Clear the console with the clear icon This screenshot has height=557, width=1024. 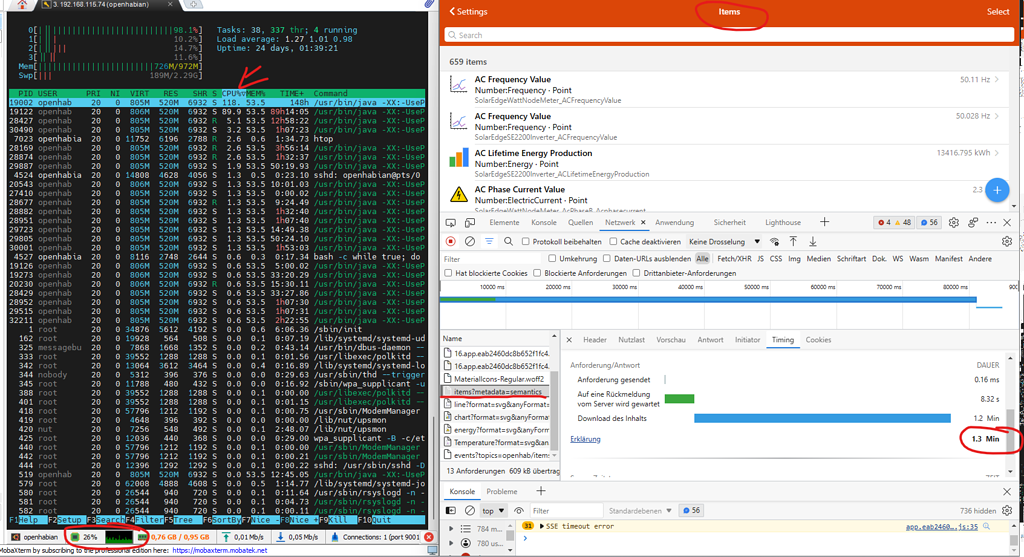pos(470,511)
